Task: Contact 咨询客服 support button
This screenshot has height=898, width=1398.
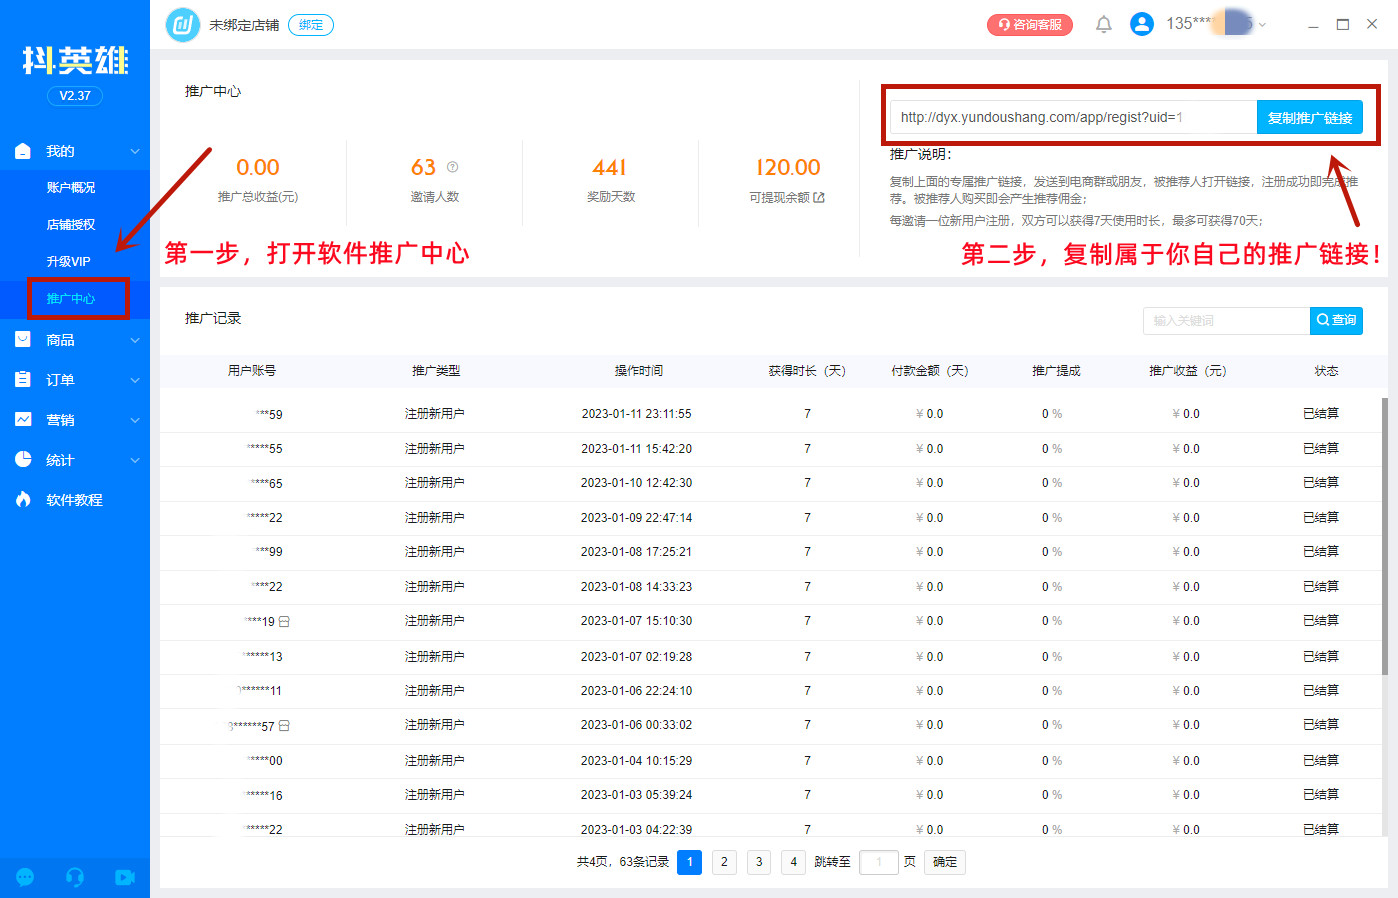Action: 1030,25
